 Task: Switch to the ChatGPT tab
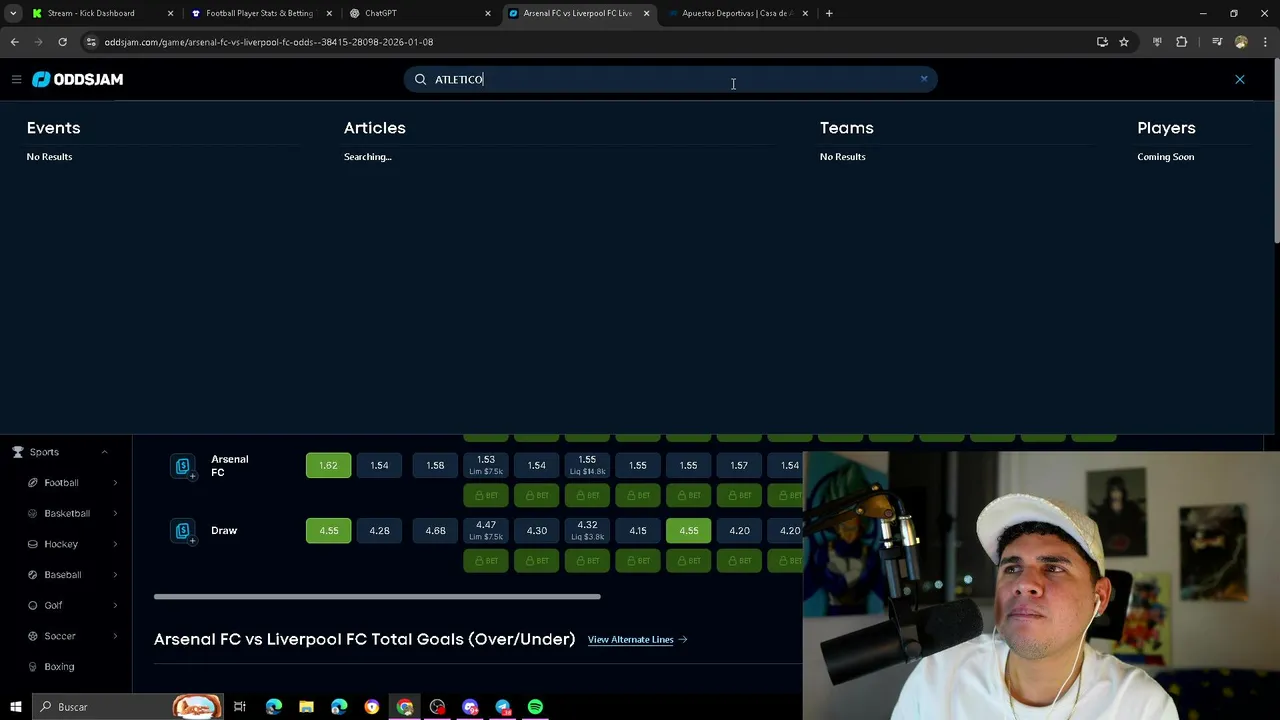[x=420, y=13]
